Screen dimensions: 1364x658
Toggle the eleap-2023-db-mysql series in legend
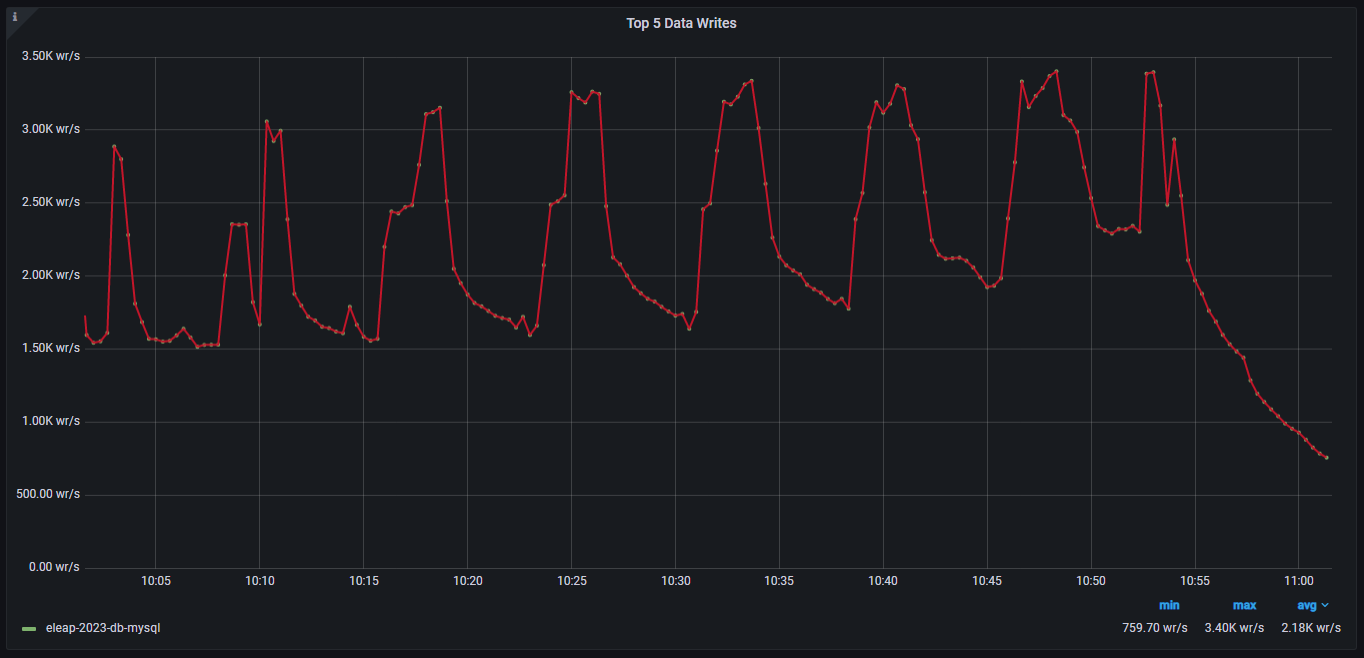[x=102, y=628]
